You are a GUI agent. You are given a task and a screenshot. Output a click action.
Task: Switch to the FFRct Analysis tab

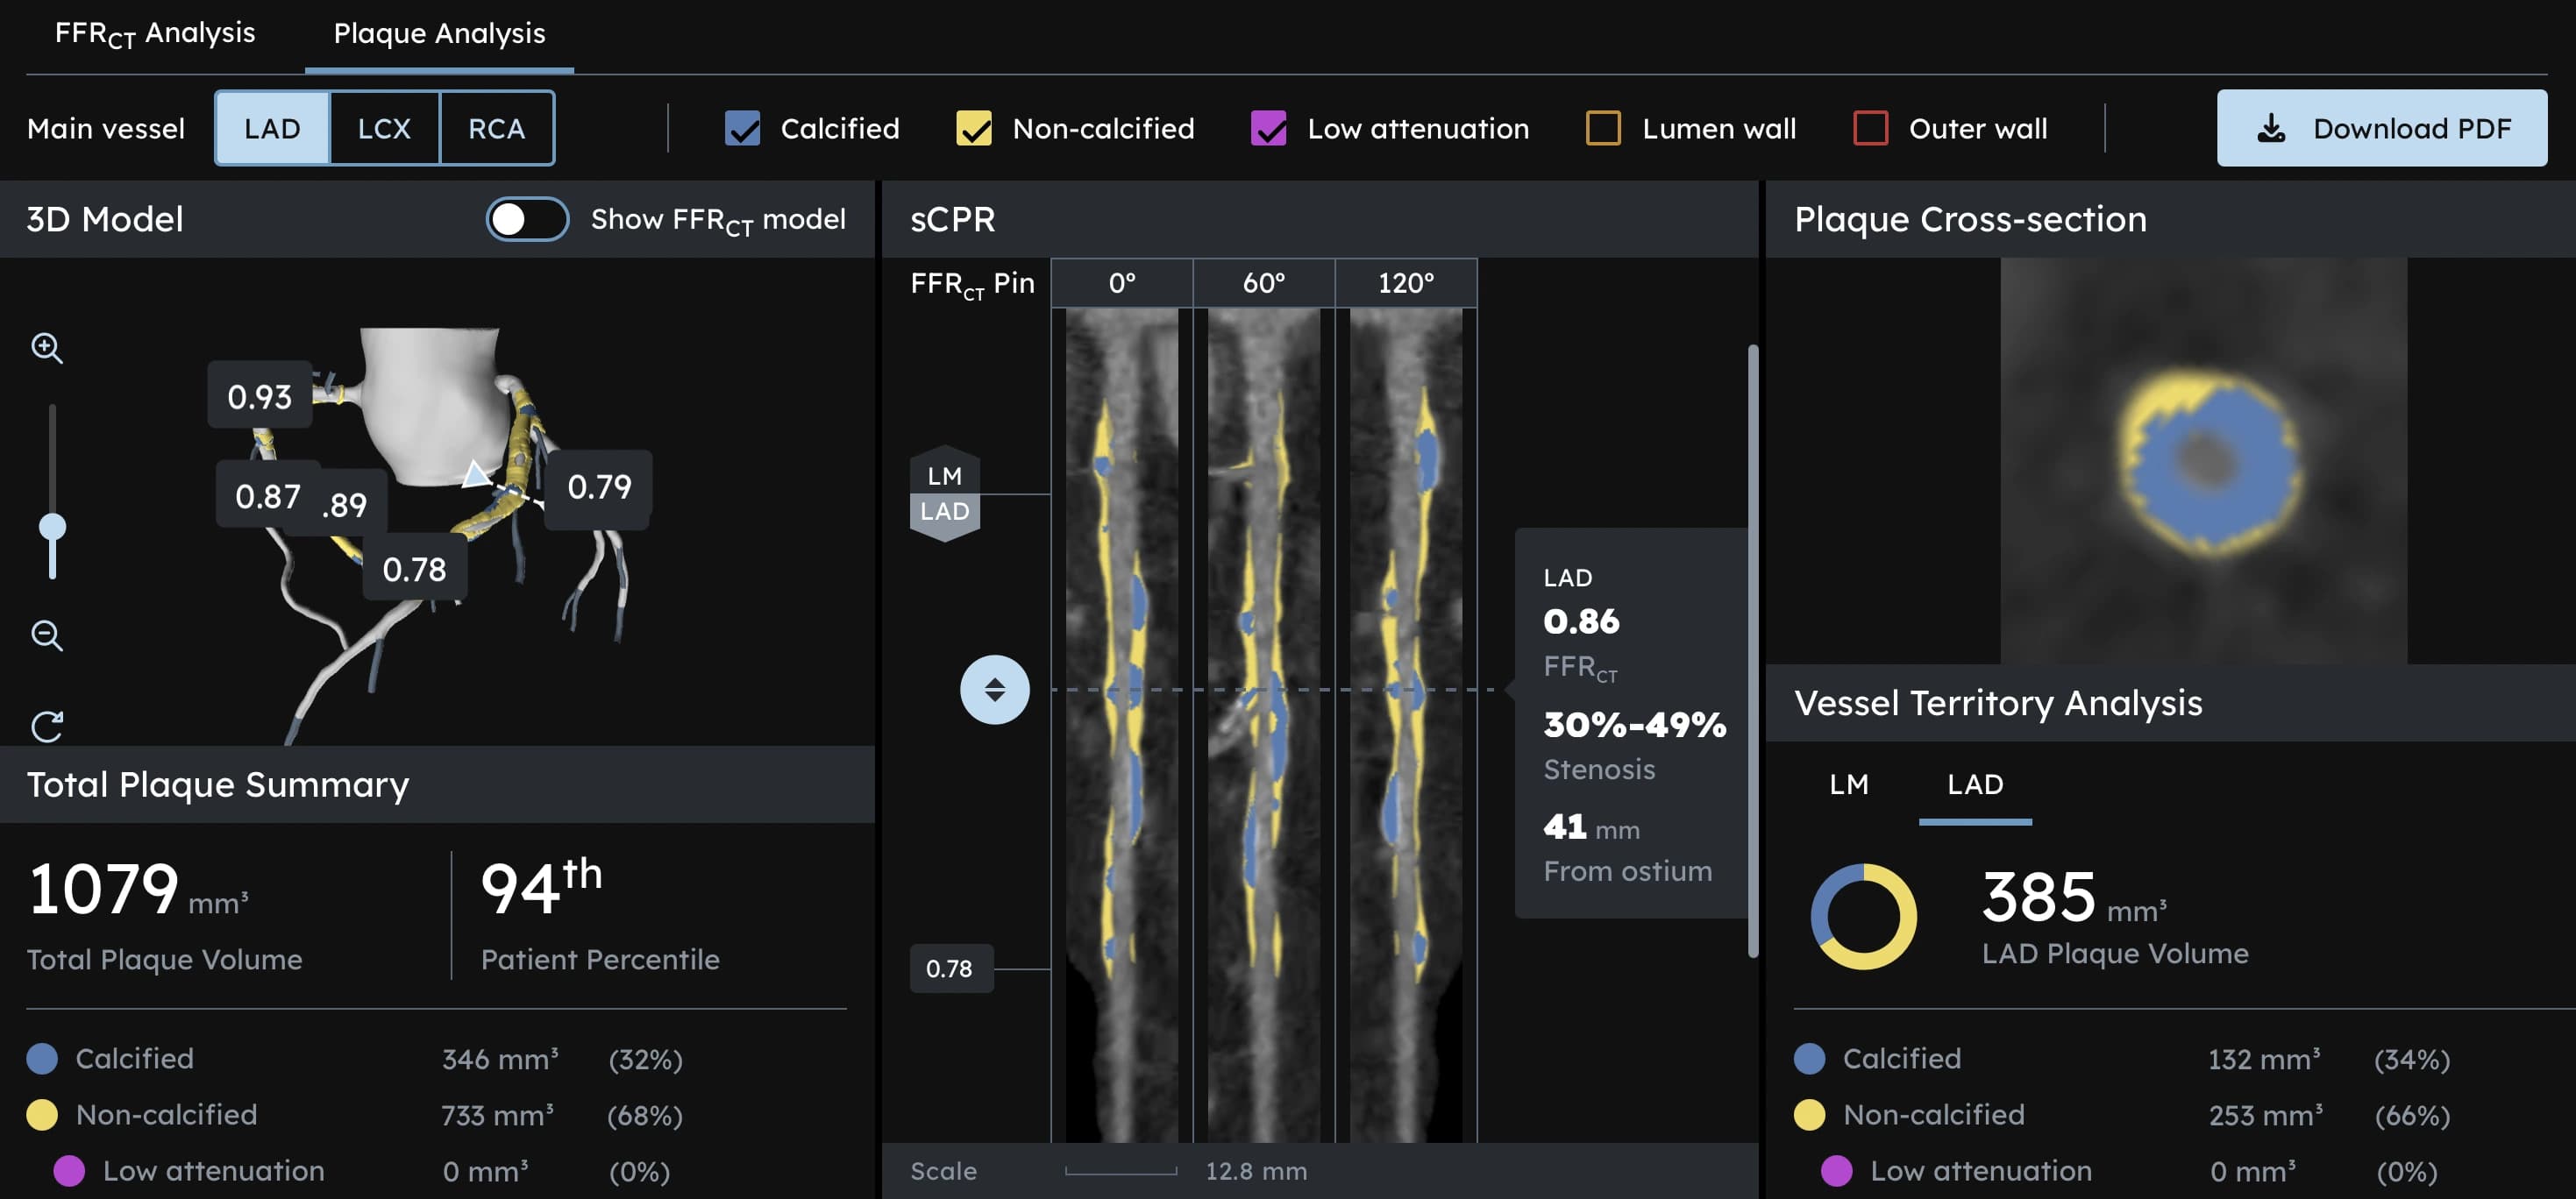coord(155,33)
